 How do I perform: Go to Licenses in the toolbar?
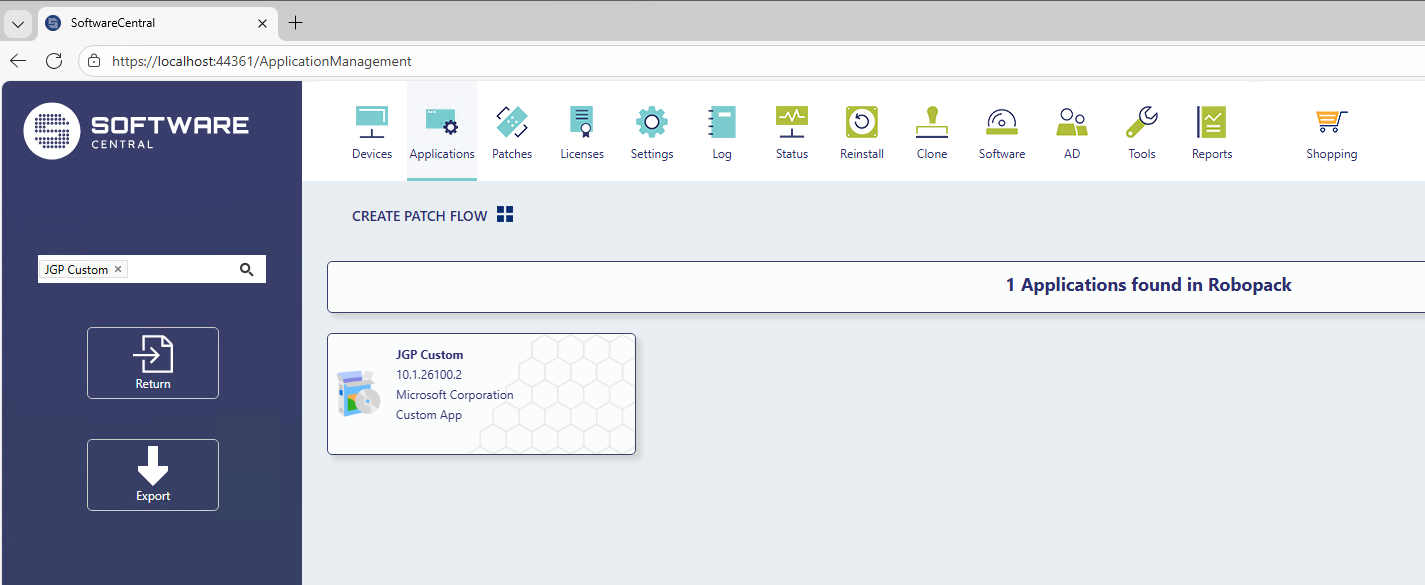pyautogui.click(x=582, y=123)
